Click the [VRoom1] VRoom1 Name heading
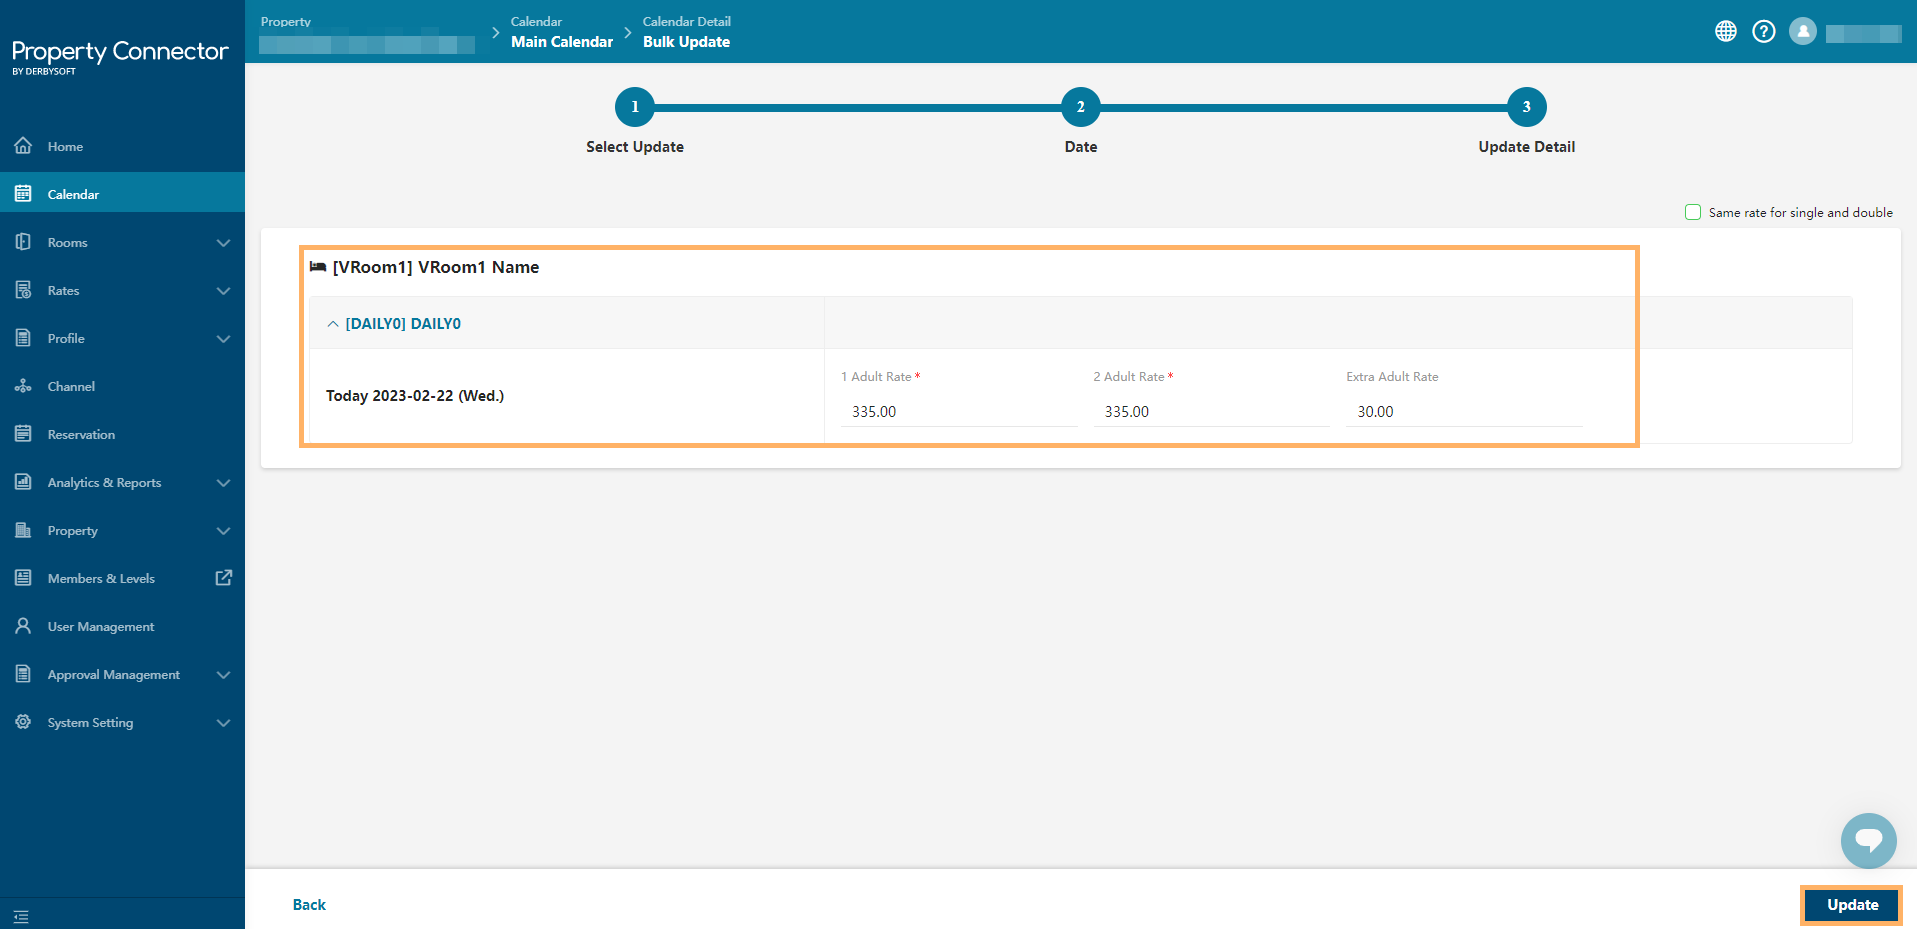The image size is (1917, 929). click(435, 267)
